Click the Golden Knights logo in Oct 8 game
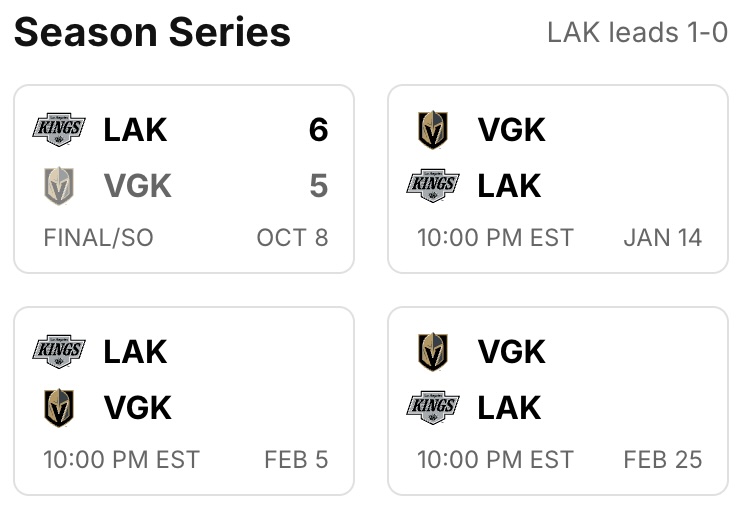Viewport: 754px width, 512px height. point(59,186)
